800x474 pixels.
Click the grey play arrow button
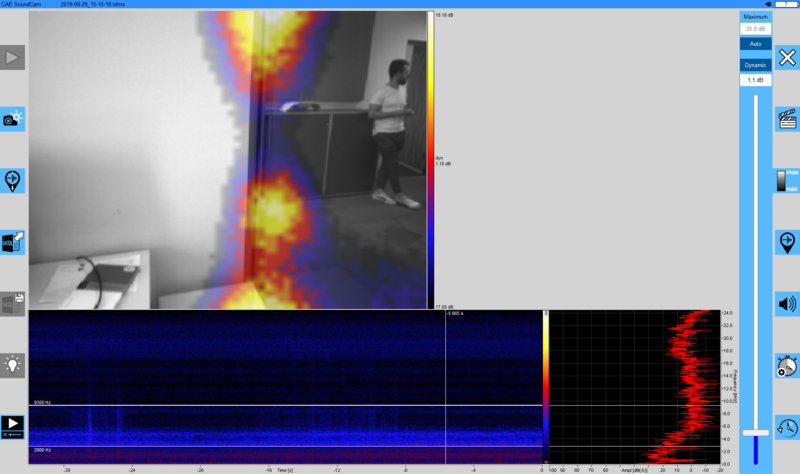(x=12, y=58)
